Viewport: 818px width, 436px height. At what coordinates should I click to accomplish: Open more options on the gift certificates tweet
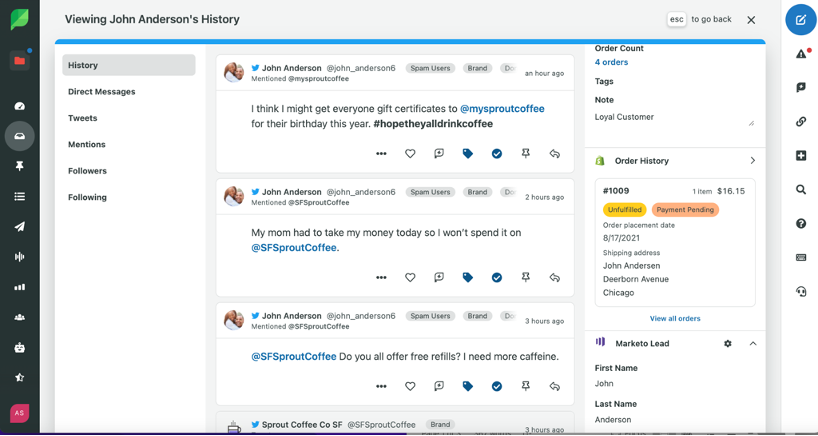click(381, 154)
